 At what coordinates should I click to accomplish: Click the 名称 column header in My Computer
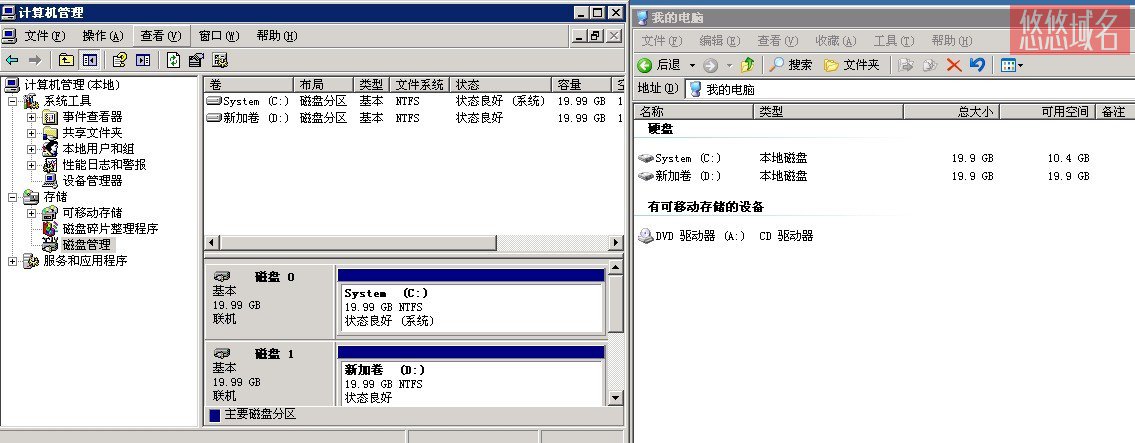pos(693,111)
